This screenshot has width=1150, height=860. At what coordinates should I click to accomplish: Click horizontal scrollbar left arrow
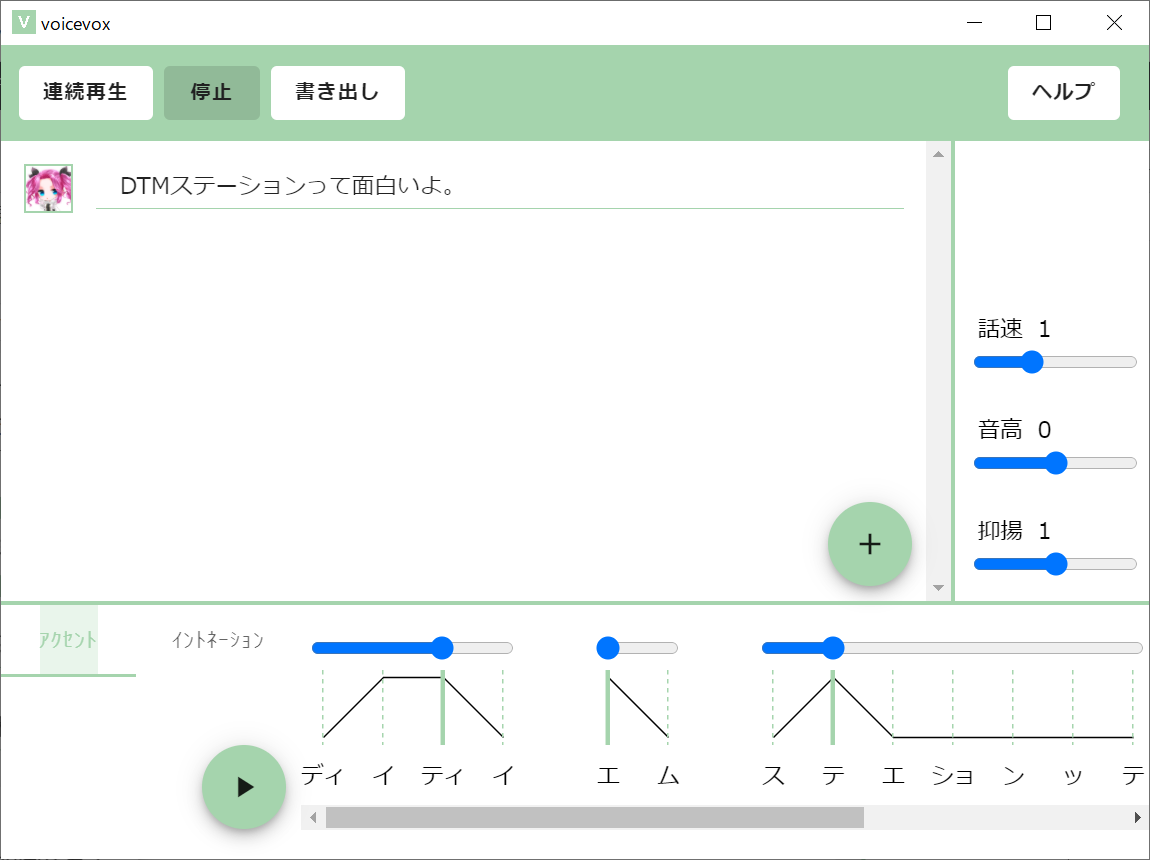coord(313,817)
